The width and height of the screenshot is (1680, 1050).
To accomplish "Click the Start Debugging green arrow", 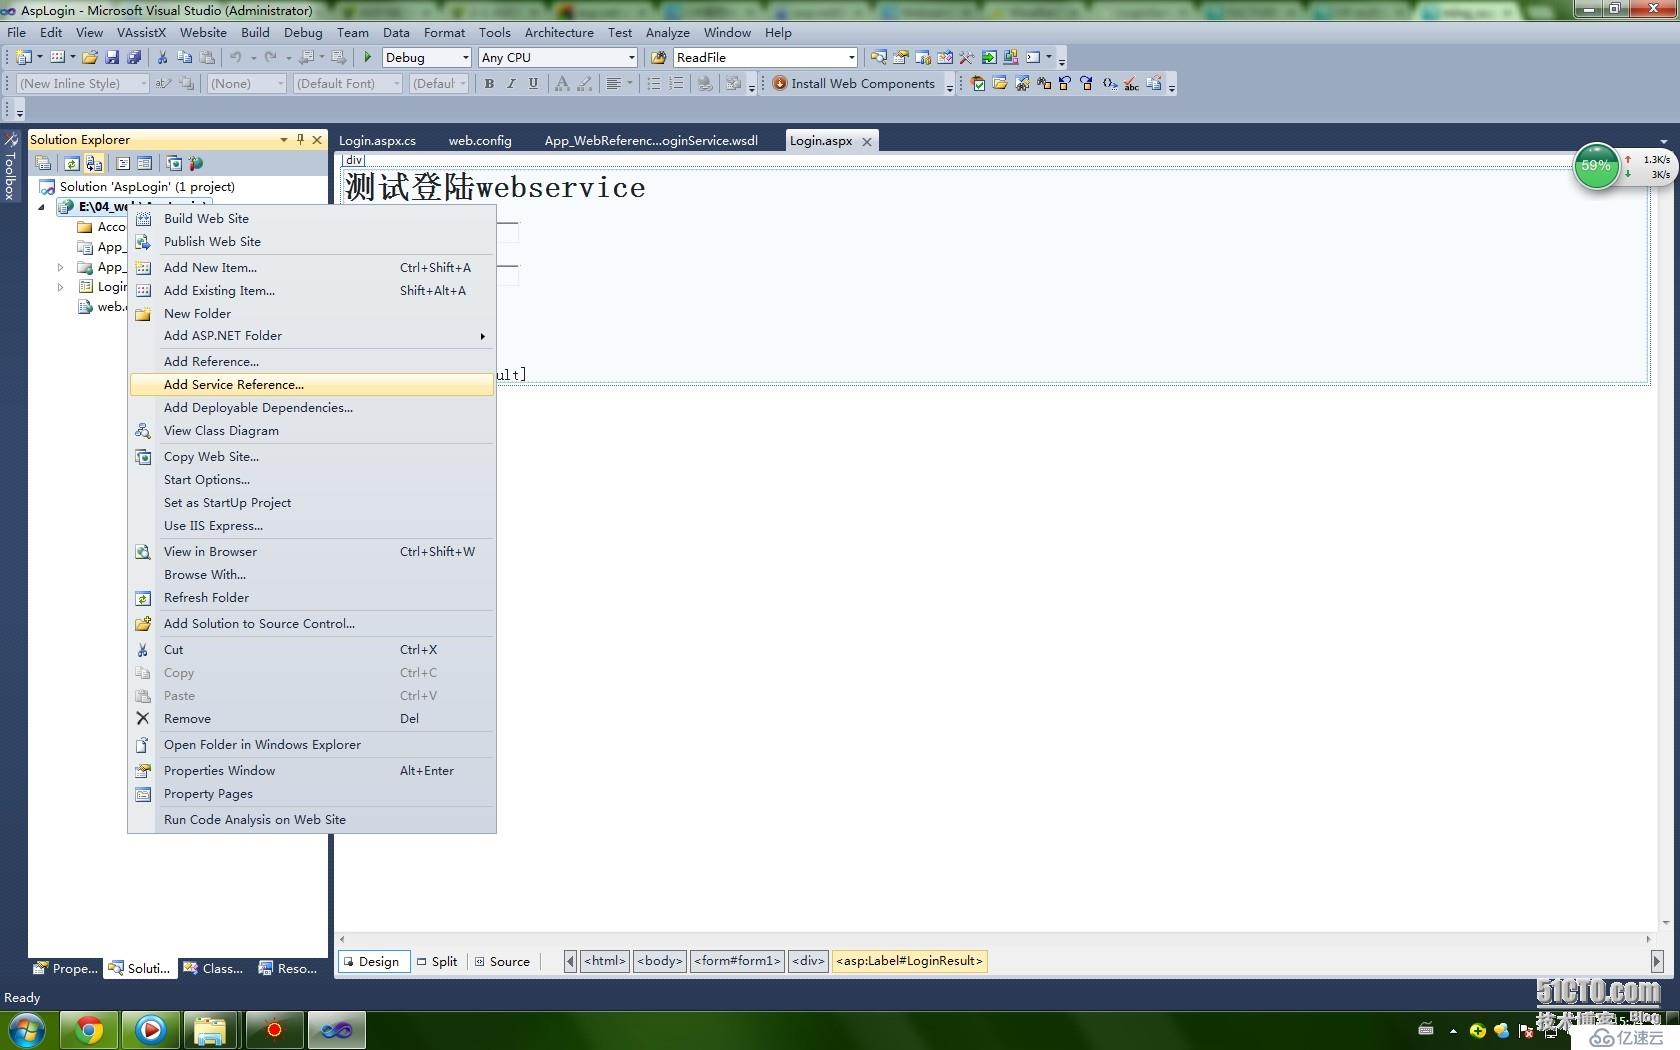I will click(368, 57).
